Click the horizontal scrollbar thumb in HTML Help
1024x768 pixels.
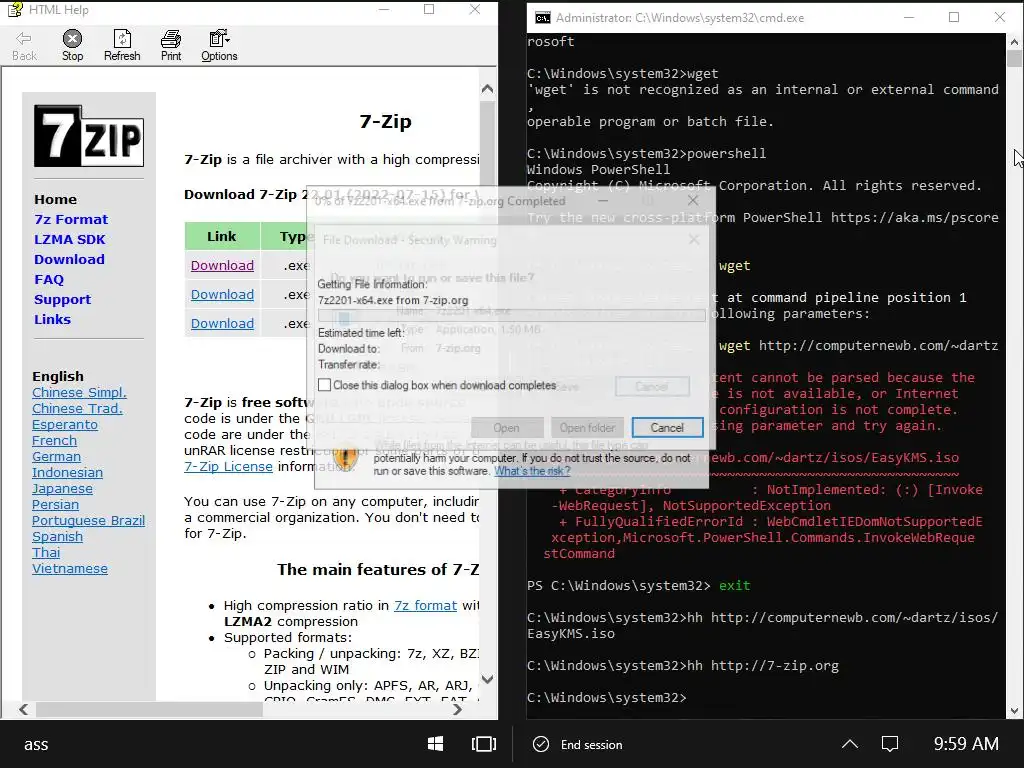(x=149, y=709)
